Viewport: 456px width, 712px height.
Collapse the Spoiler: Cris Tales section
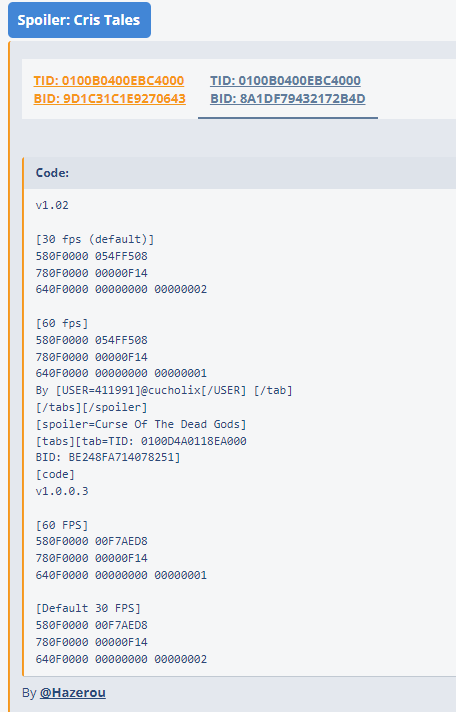[x=79, y=20]
